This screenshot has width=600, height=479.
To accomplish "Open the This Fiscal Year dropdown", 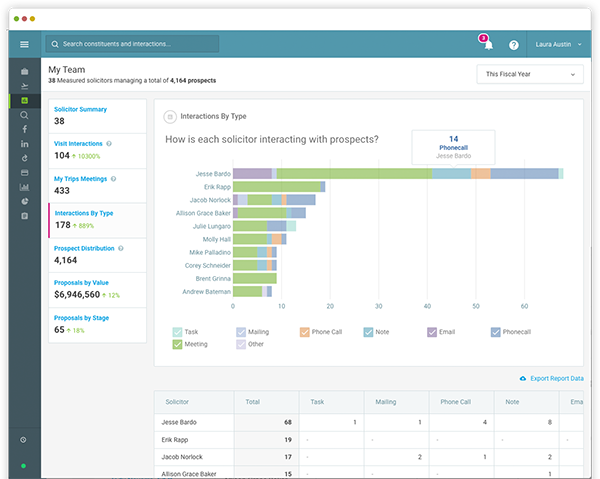I will click(530, 74).
